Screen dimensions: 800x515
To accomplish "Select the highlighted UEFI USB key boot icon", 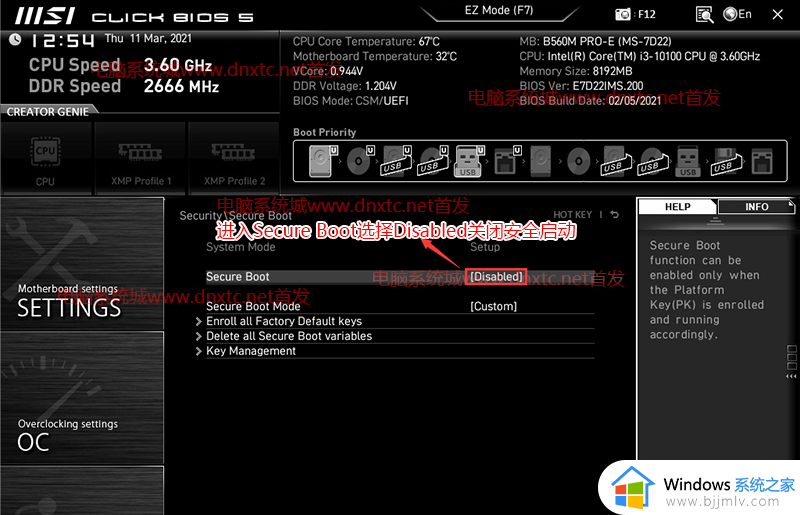I will (469, 161).
